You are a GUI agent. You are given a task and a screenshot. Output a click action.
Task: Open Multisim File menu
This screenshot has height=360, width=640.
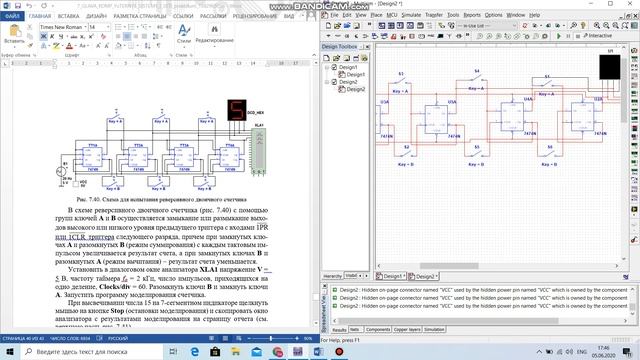334,15
